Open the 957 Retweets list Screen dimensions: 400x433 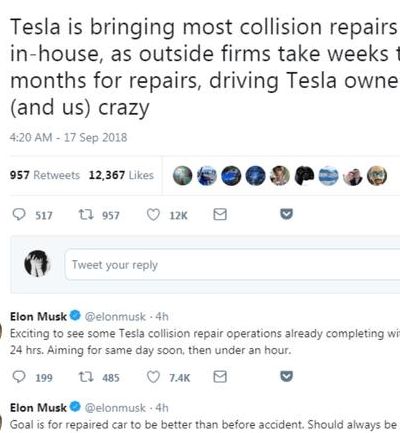point(45,175)
